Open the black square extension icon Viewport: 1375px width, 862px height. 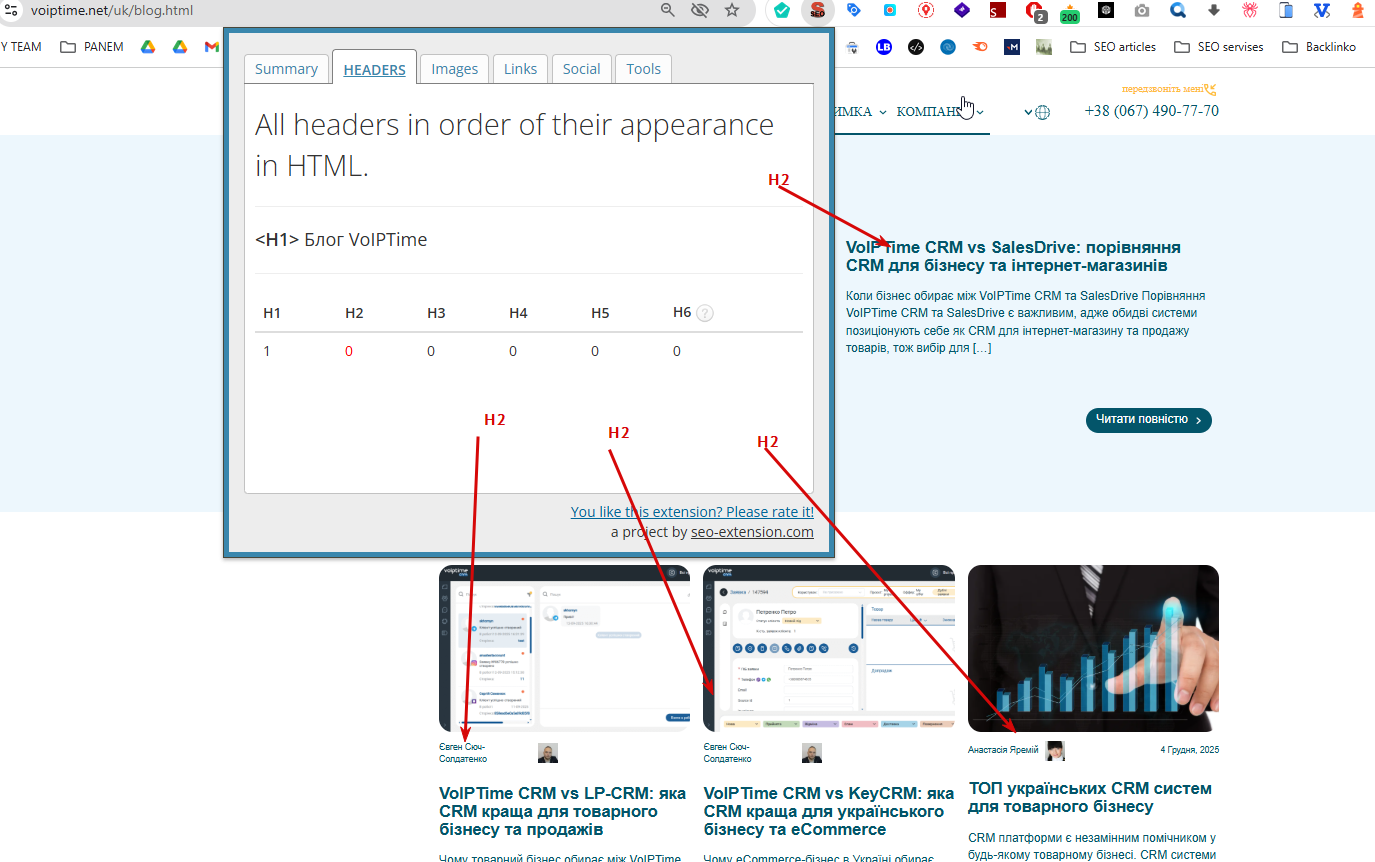pyautogui.click(x=1105, y=10)
